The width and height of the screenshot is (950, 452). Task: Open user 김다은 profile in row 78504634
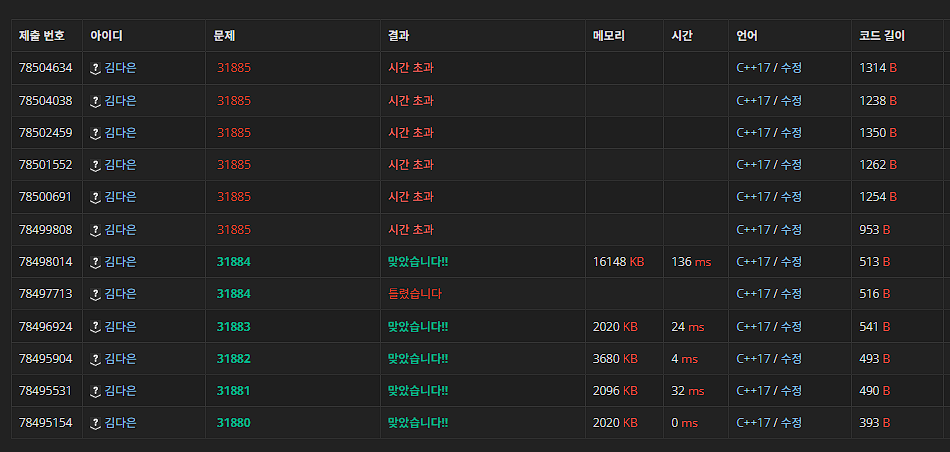coord(121,68)
